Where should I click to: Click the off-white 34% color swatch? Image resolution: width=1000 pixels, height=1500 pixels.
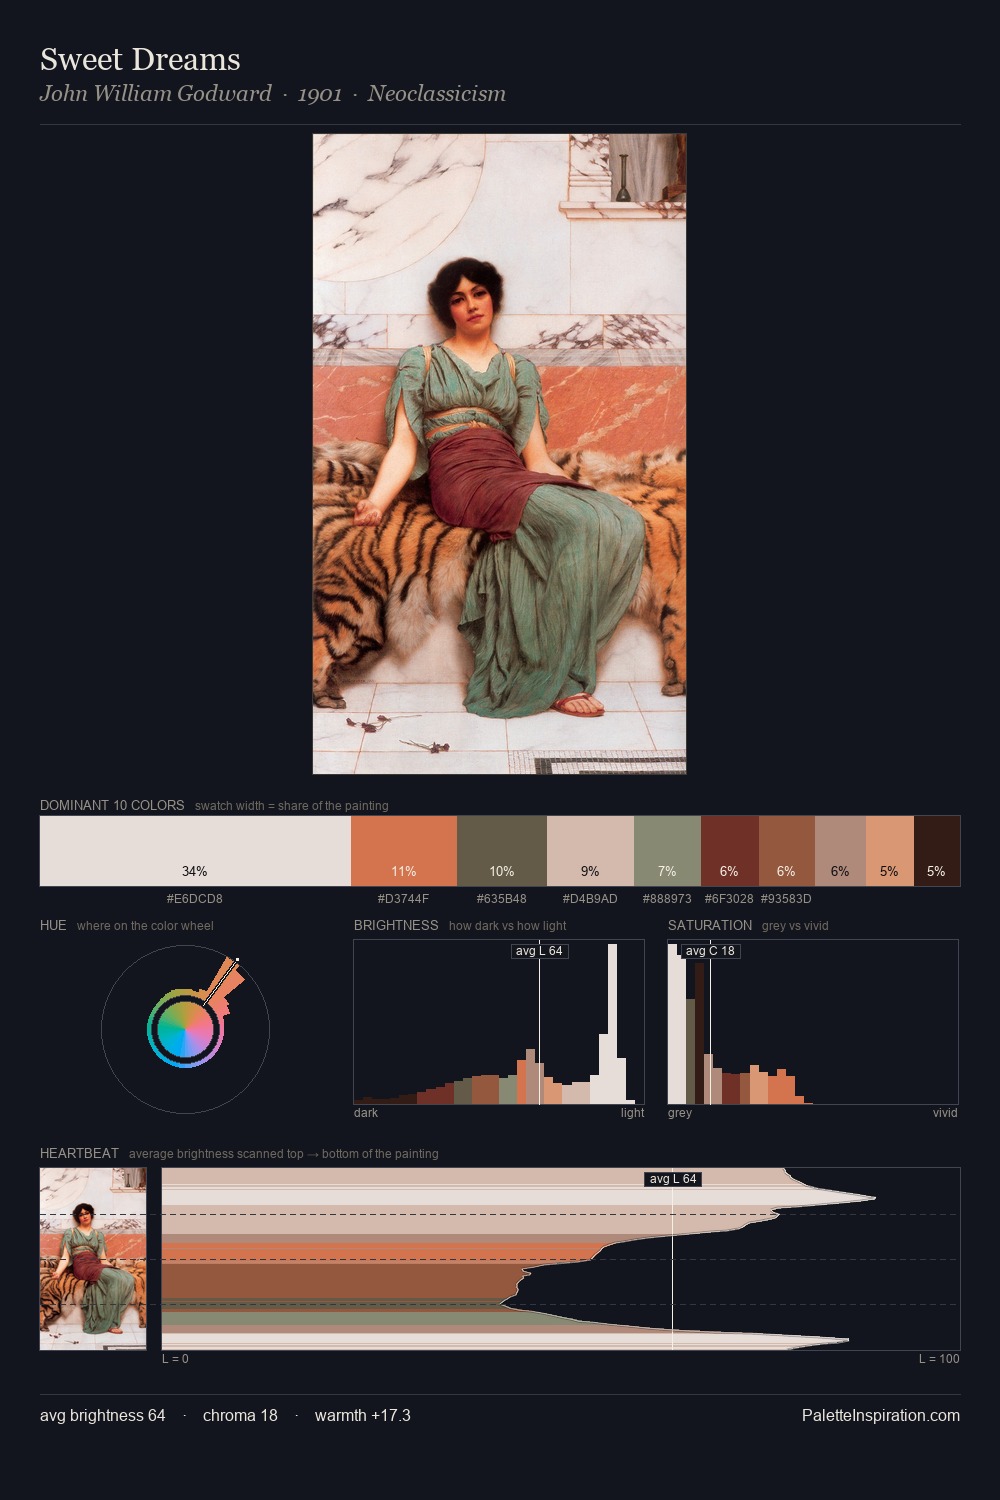coord(195,851)
